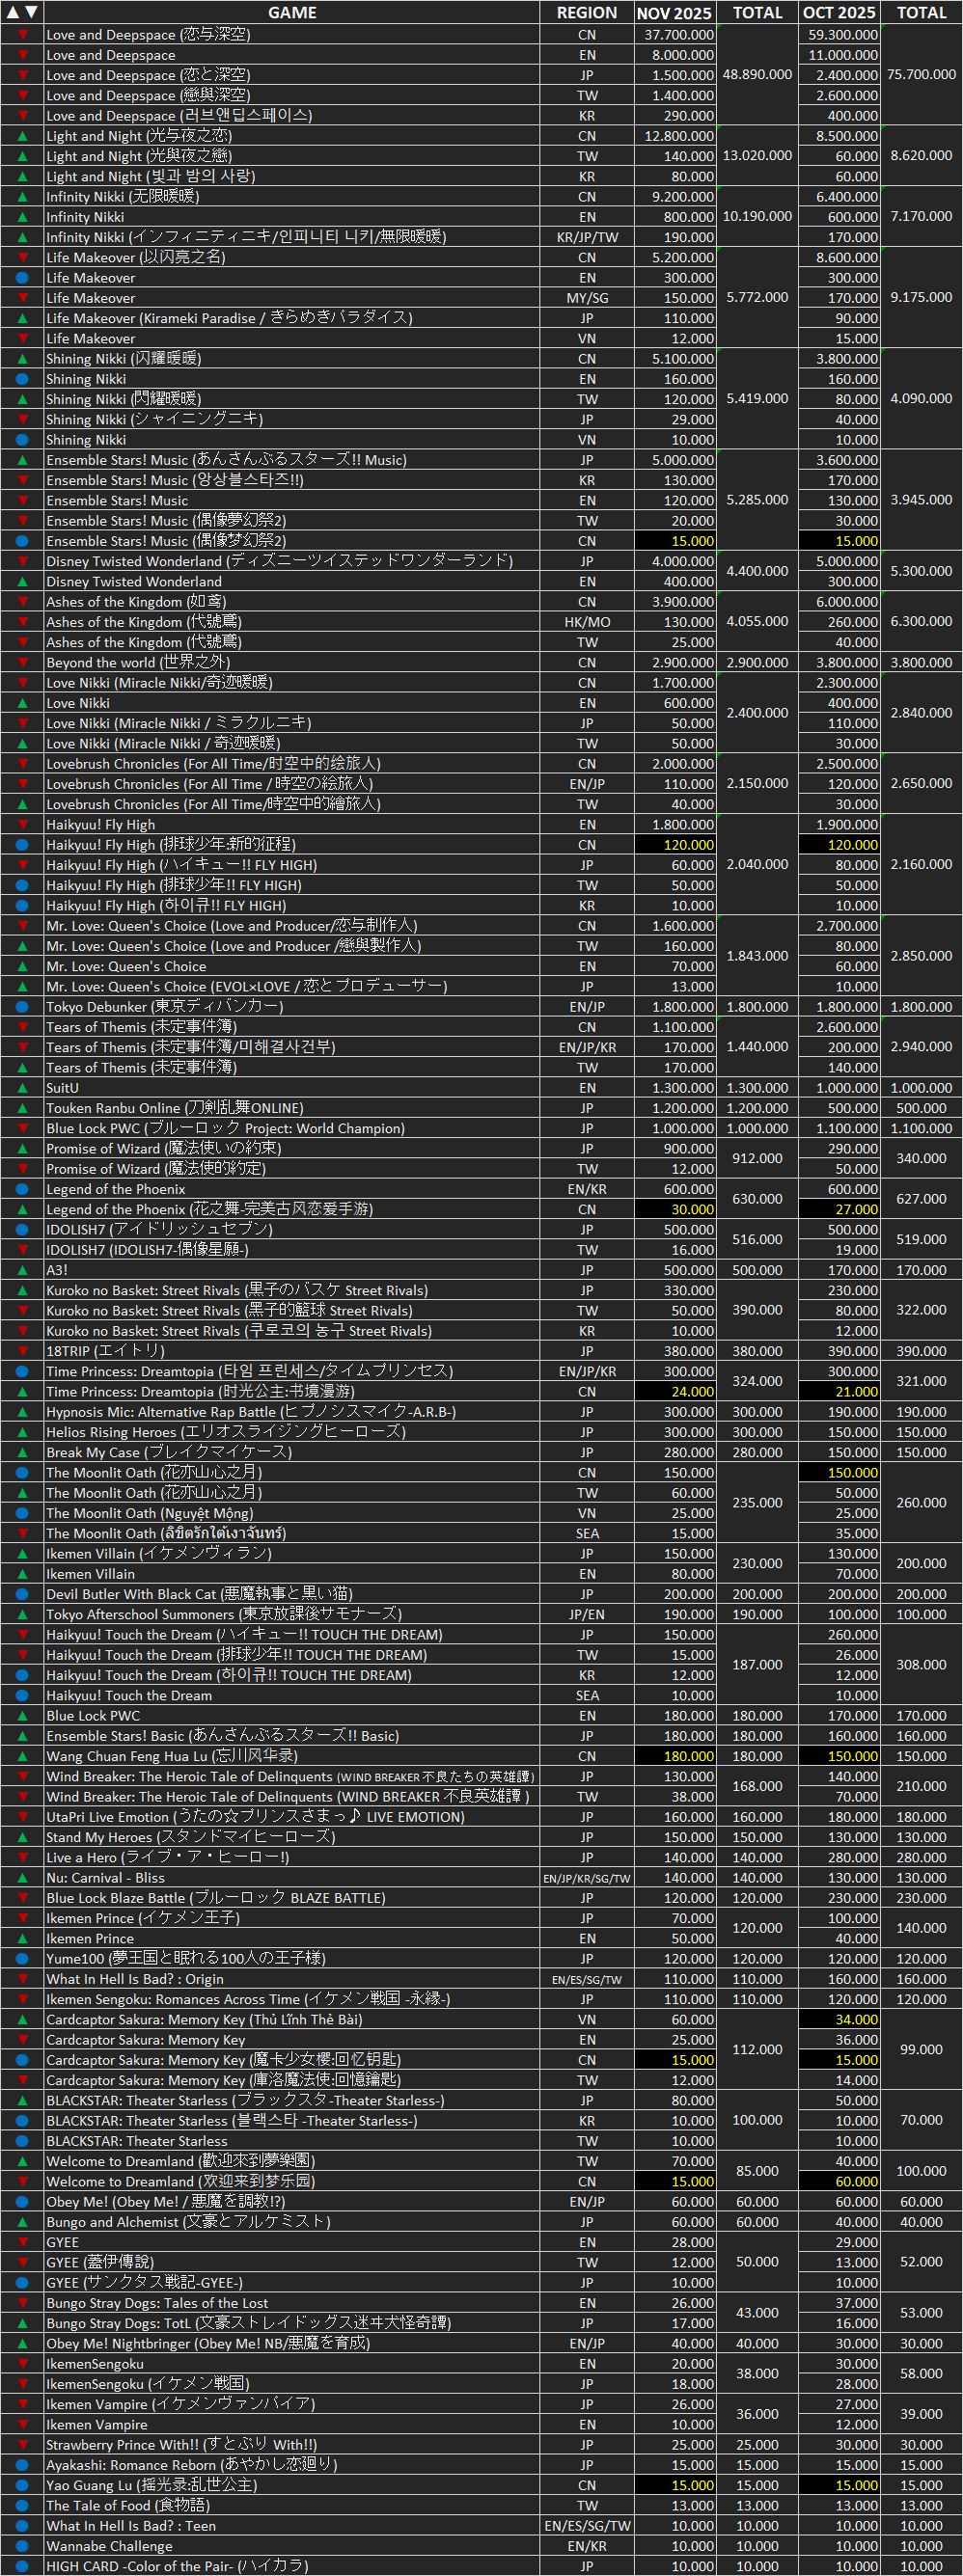
Task: Click blue dot beside Wannabe Challenge
Action: pyautogui.click(x=22, y=2546)
